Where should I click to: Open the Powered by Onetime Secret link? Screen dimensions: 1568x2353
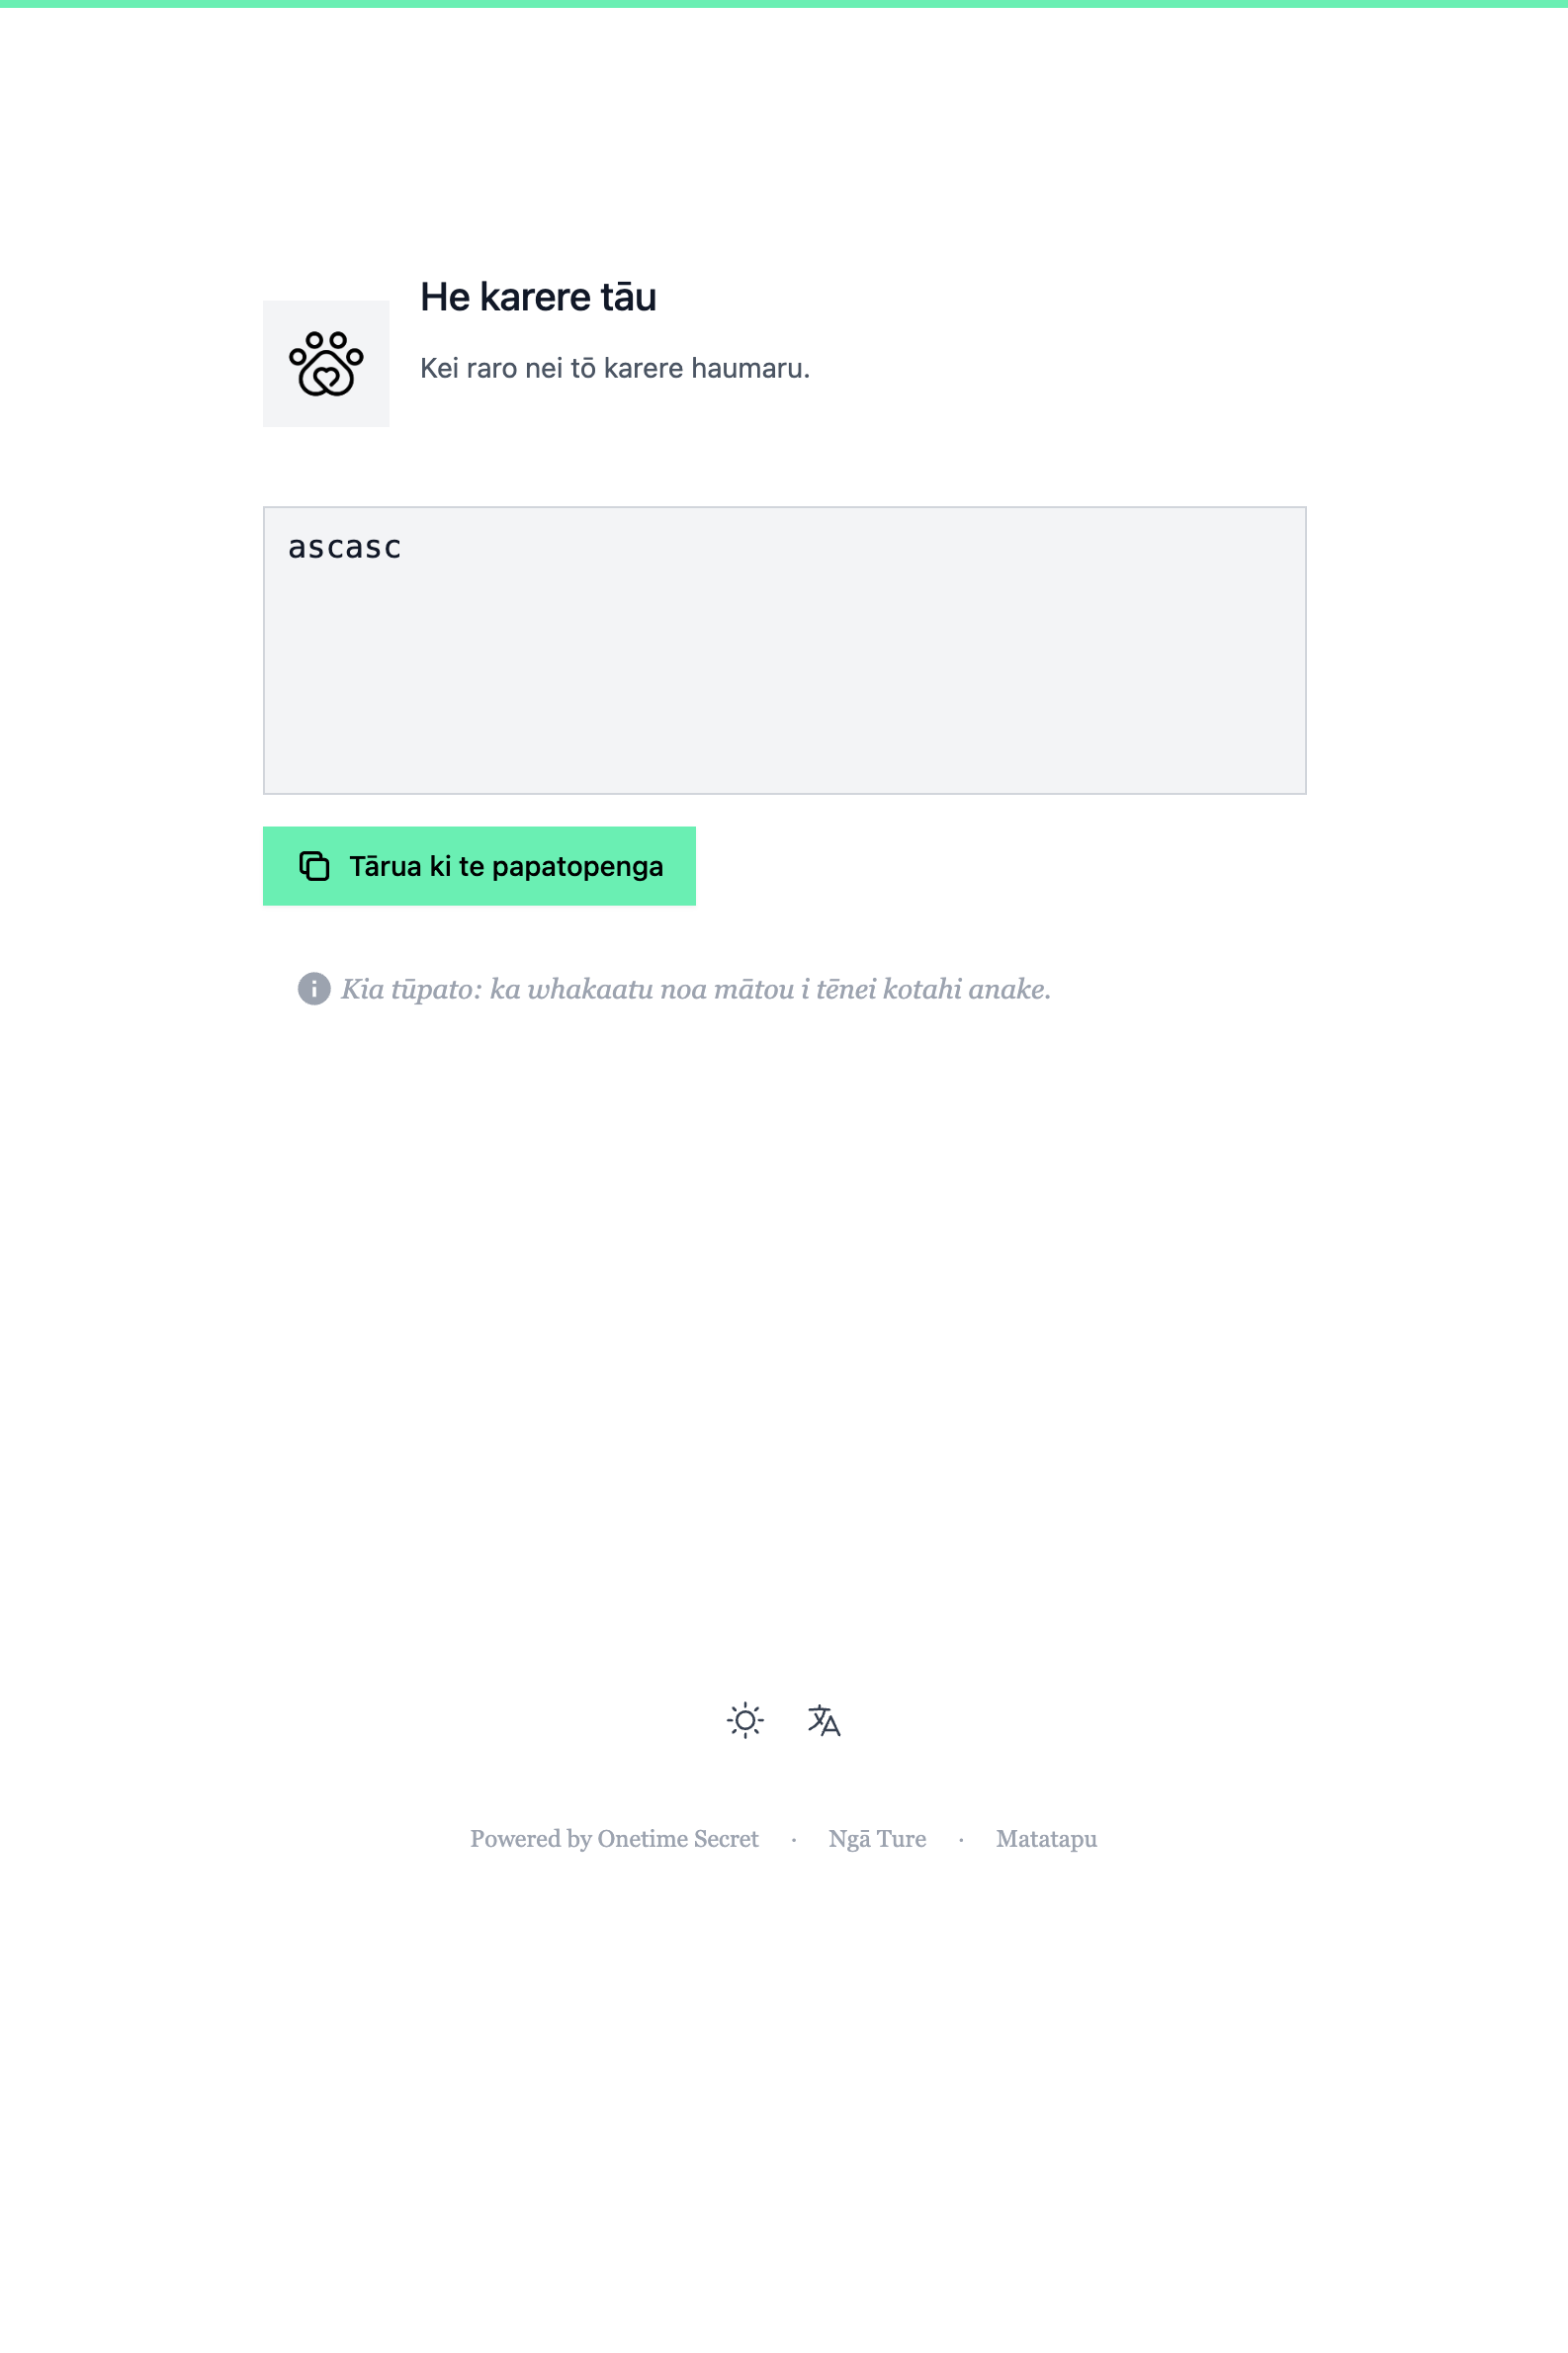[x=614, y=1839]
